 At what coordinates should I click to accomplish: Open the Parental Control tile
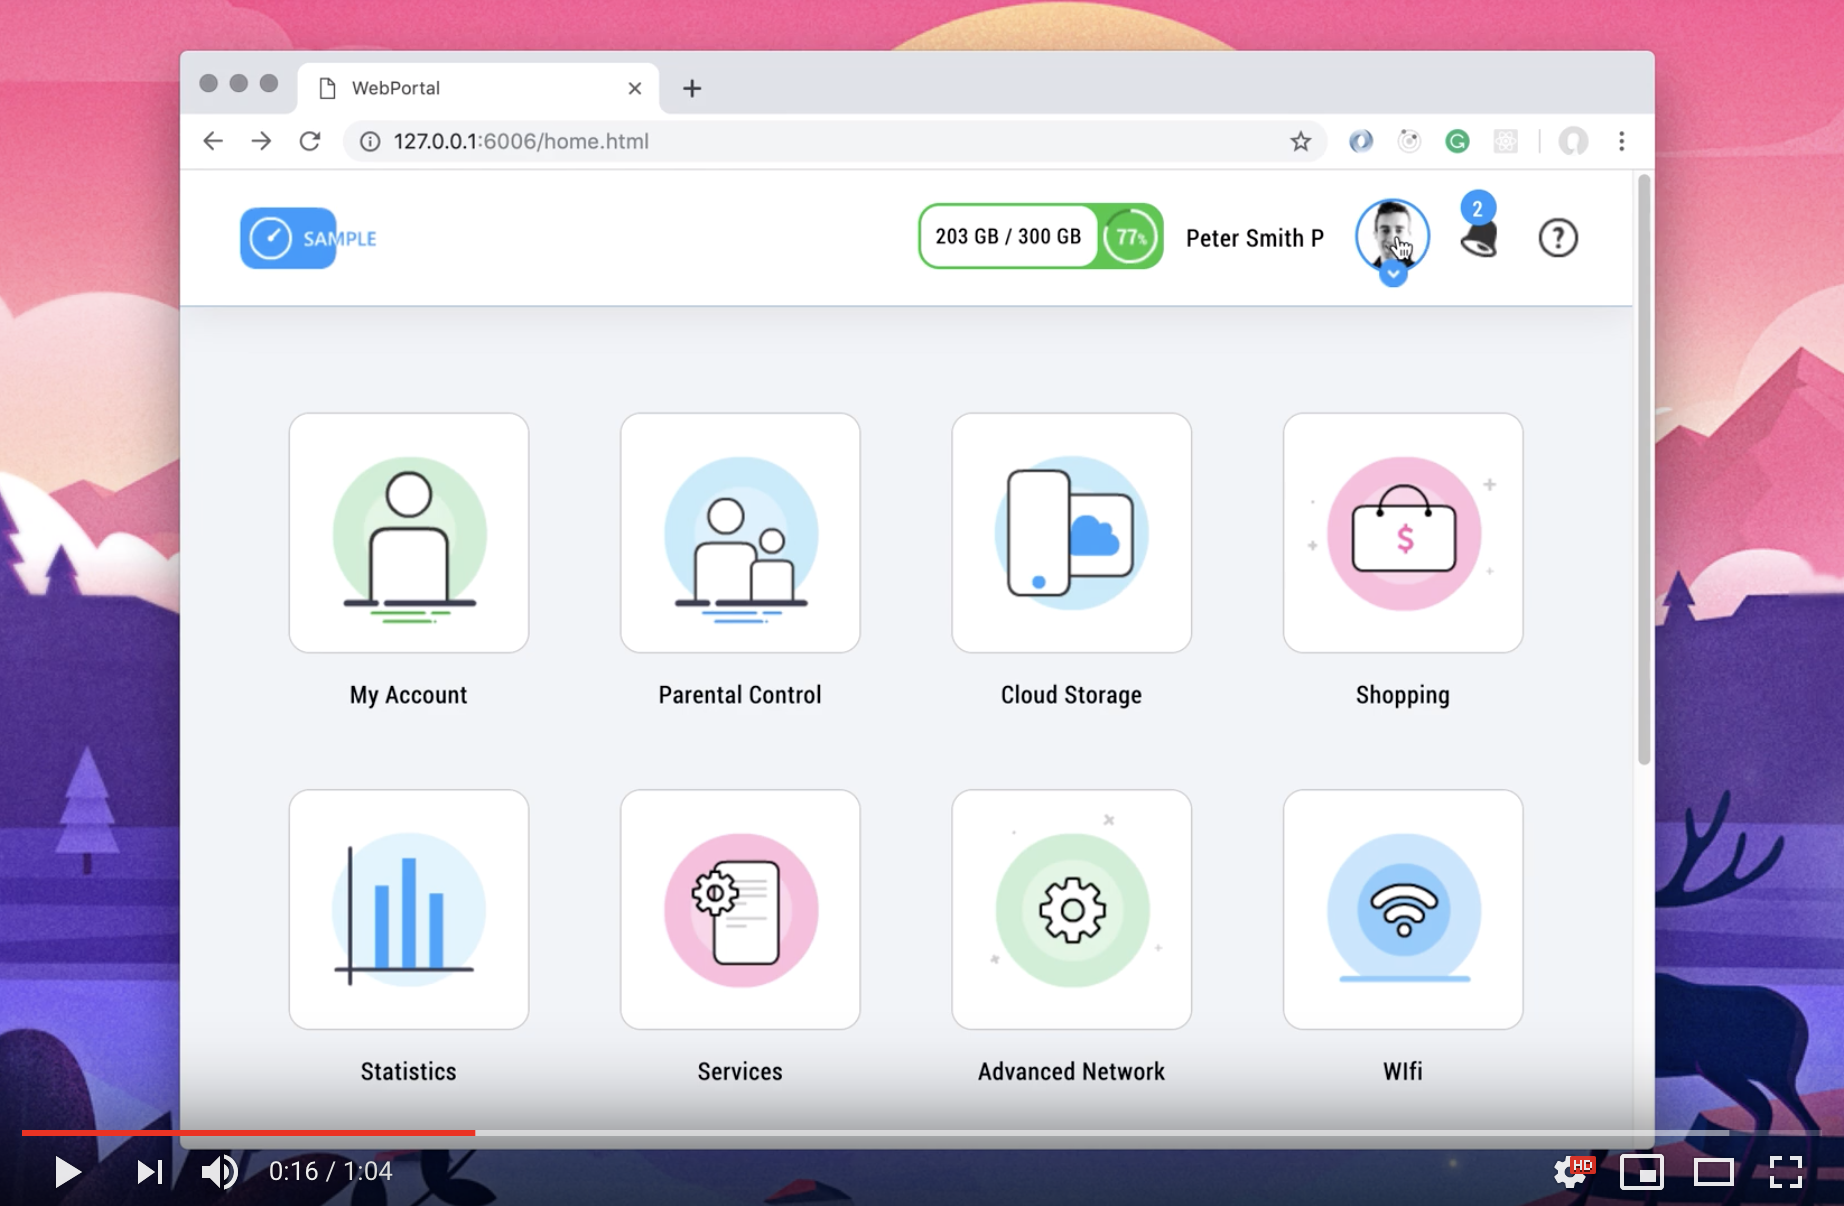740,533
